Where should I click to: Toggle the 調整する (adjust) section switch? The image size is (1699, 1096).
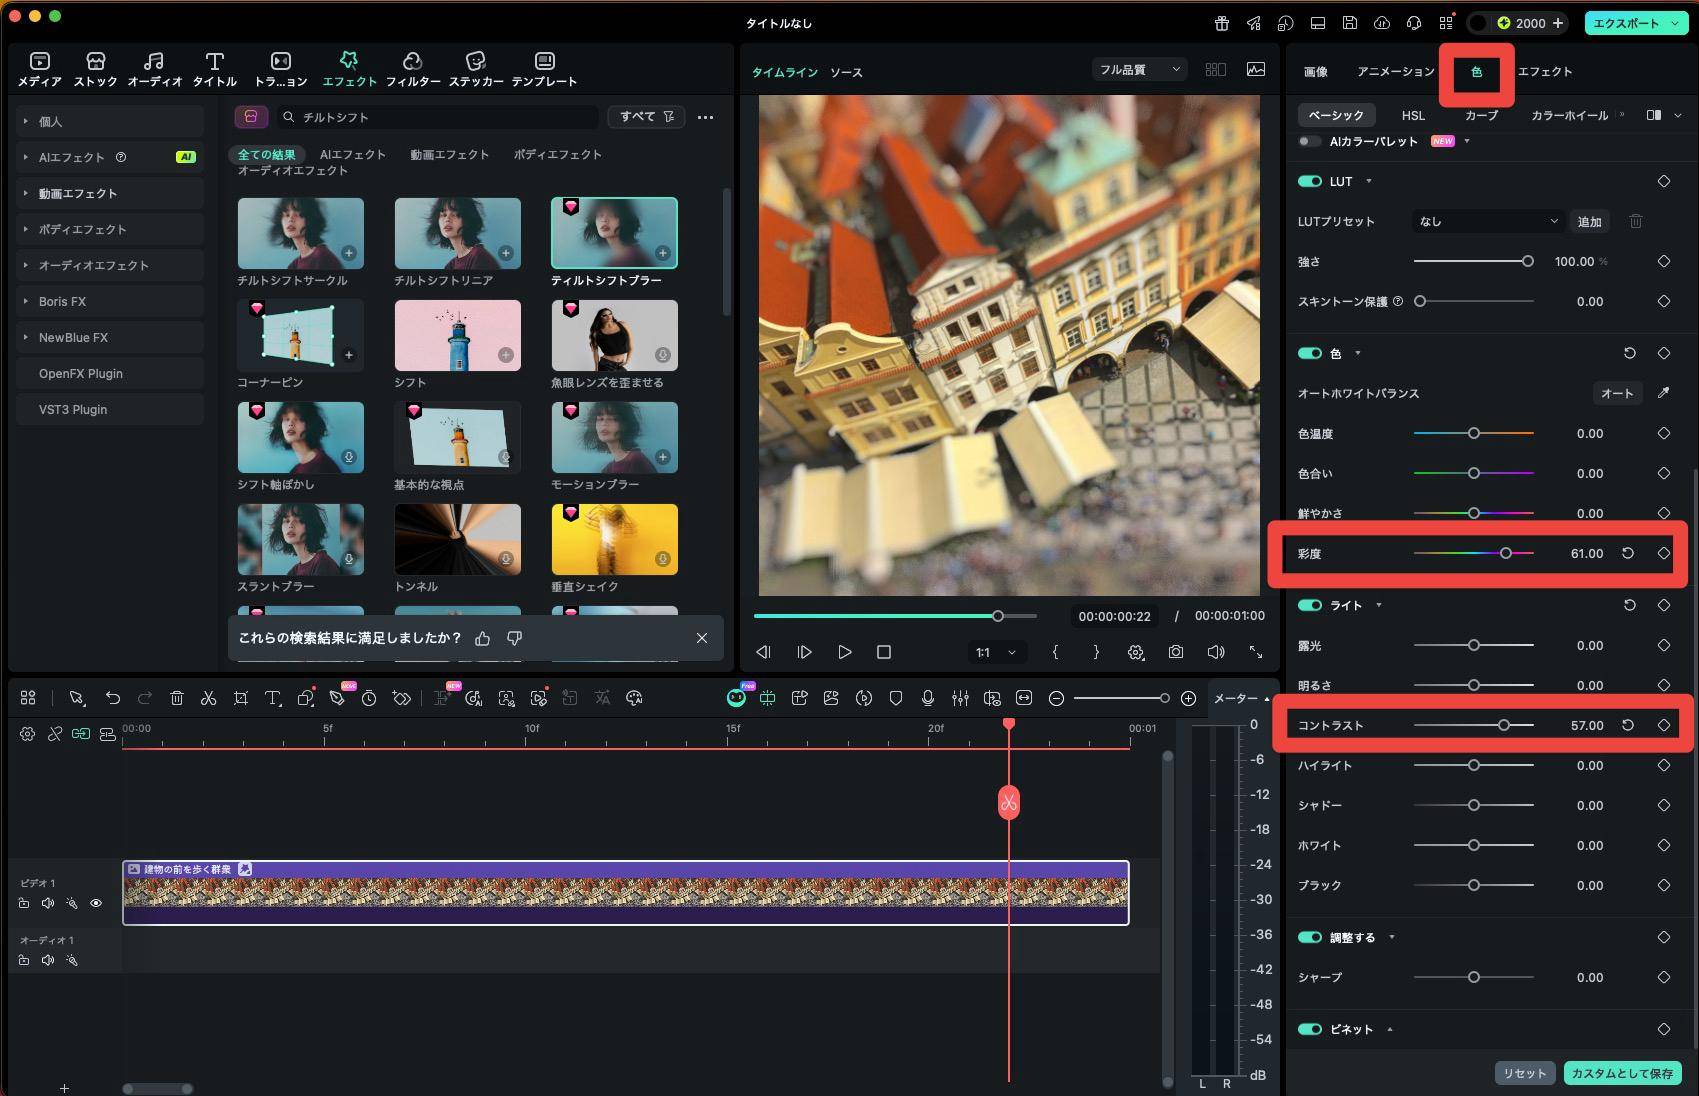click(x=1309, y=937)
